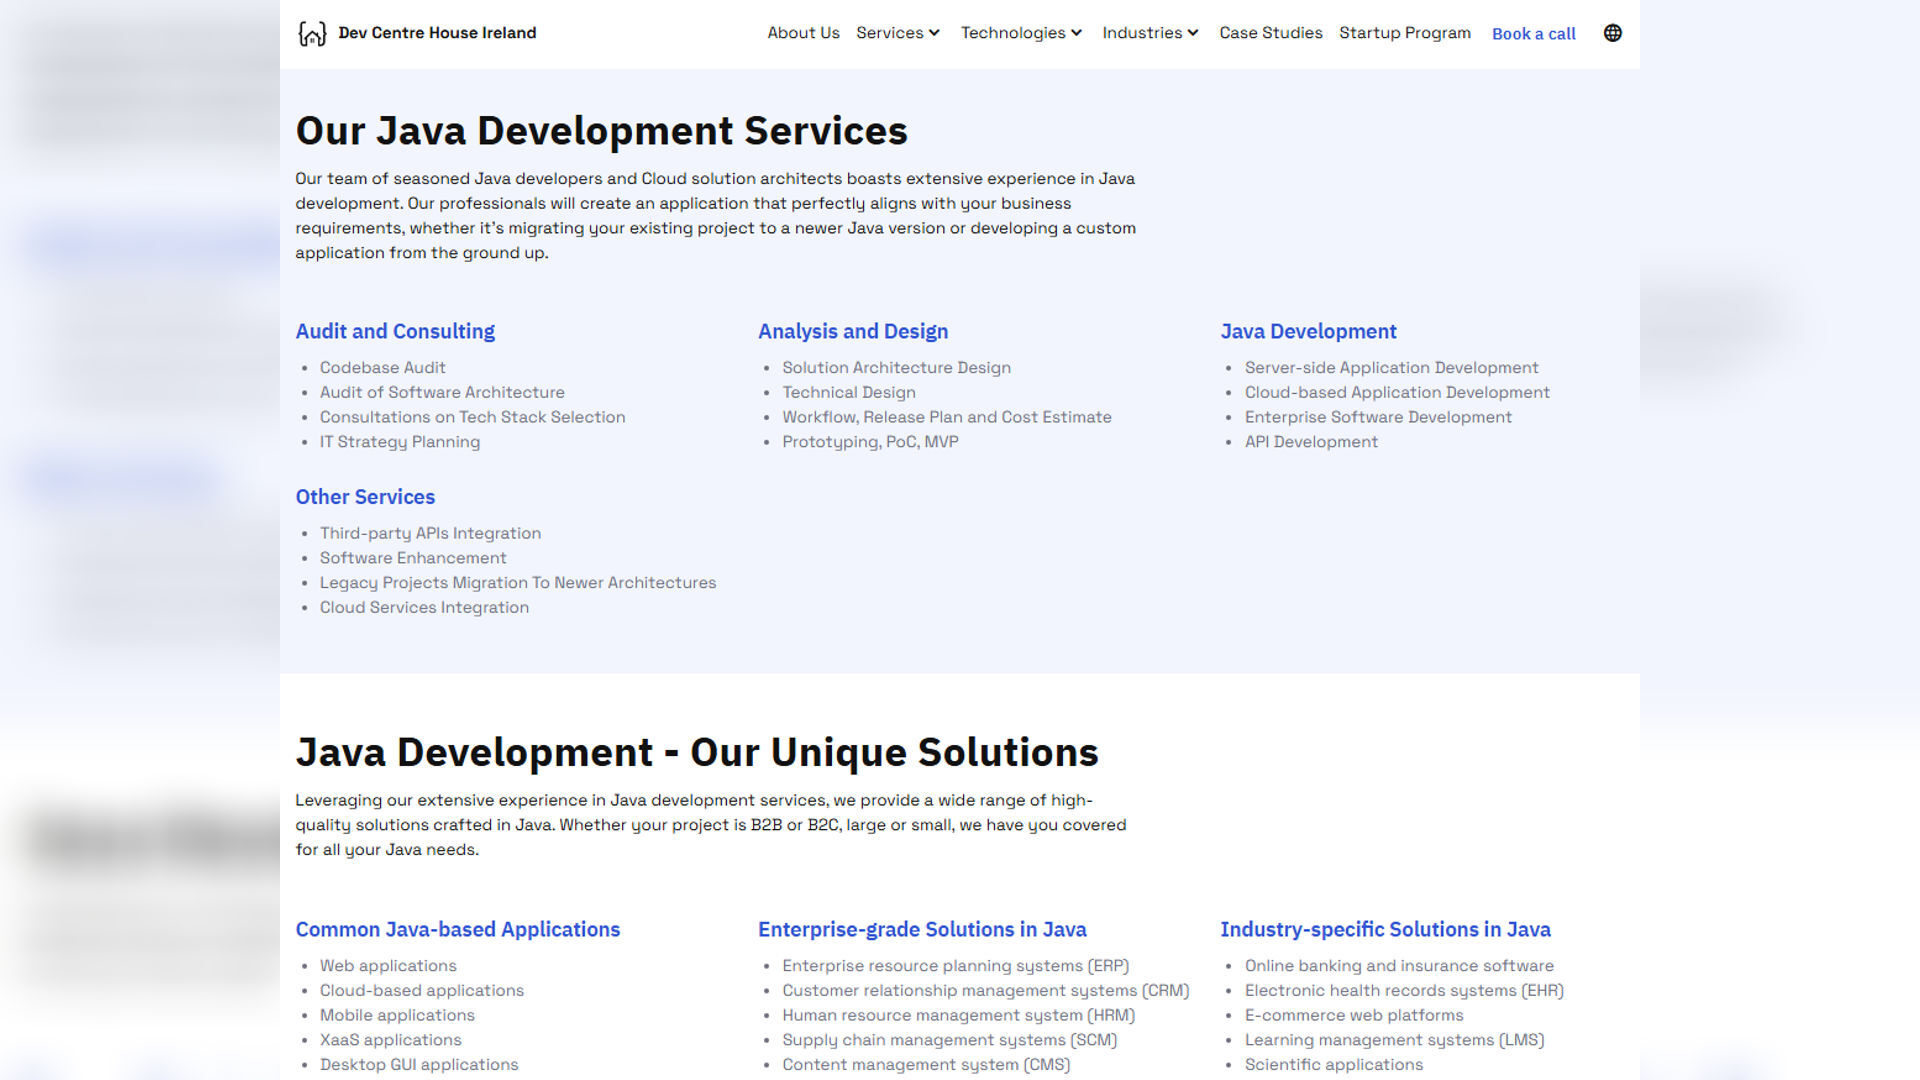Screen dimensions: 1920x1080
Task: Open Enterprise-grade Solutions in Java heading
Action: 922,929
